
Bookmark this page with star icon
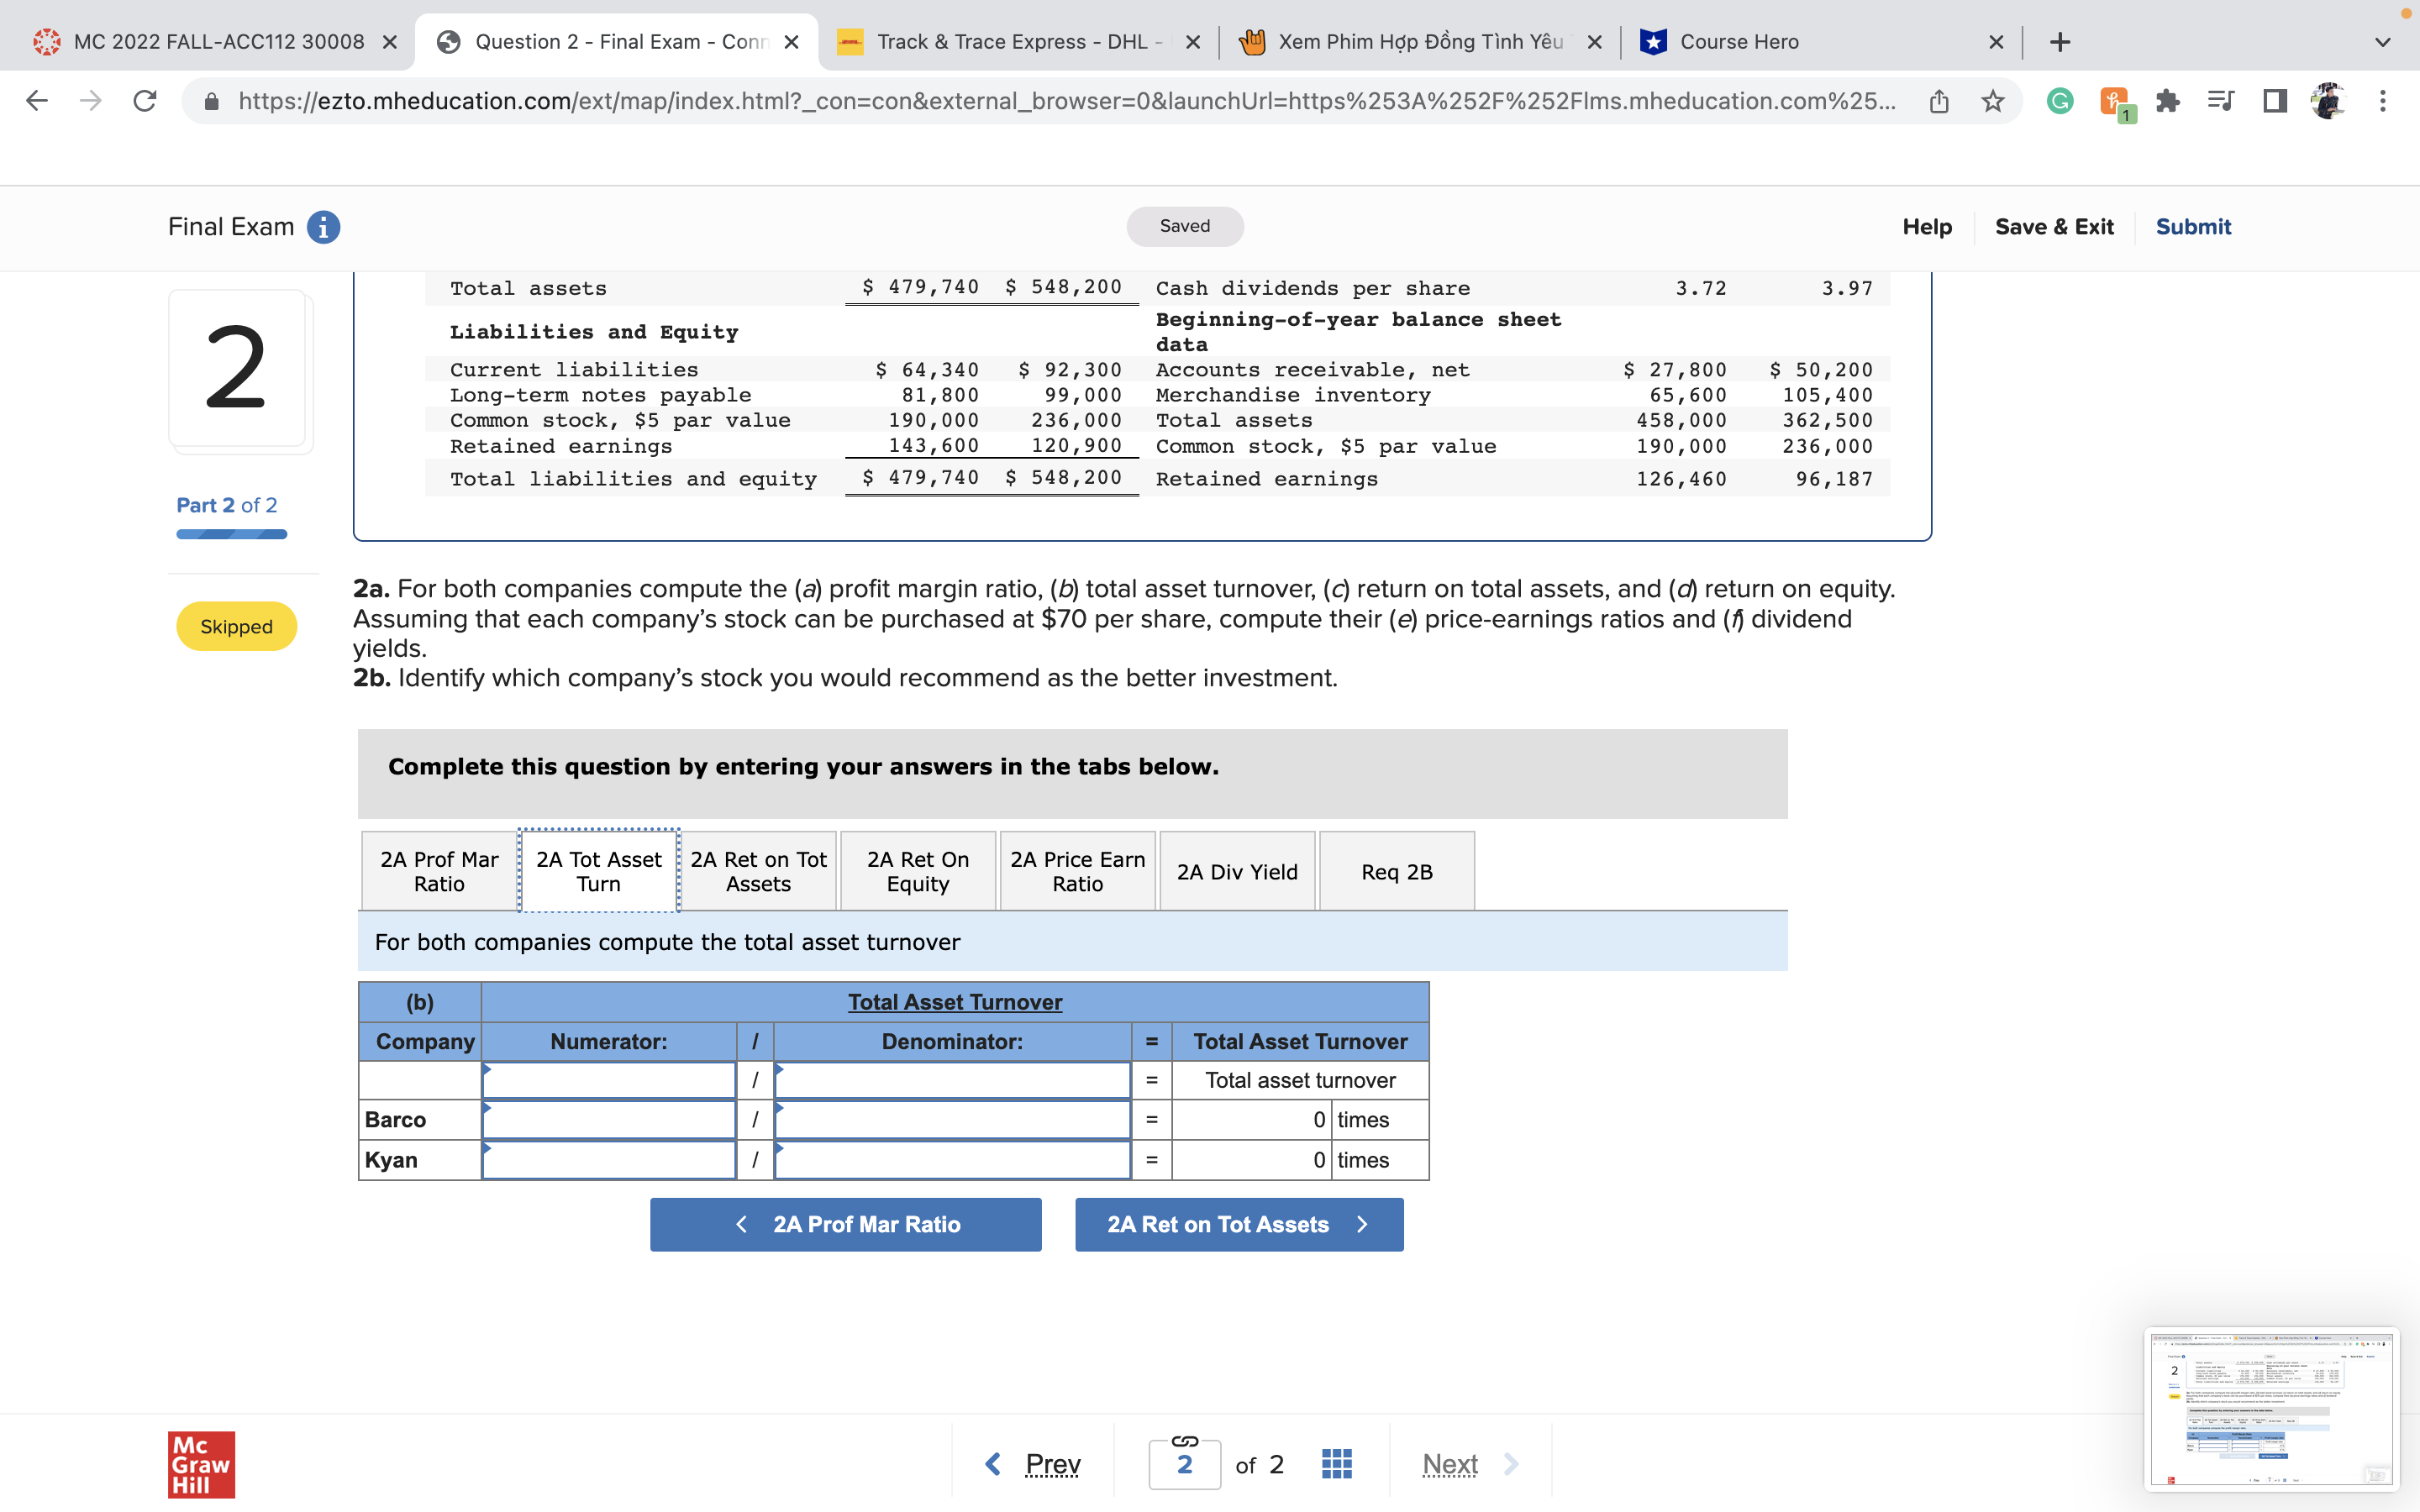point(1992,101)
